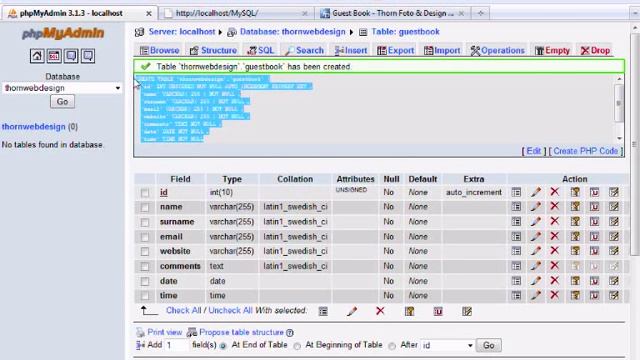Add index icon on surname row
Screen dimensions: 640x360
614,222
